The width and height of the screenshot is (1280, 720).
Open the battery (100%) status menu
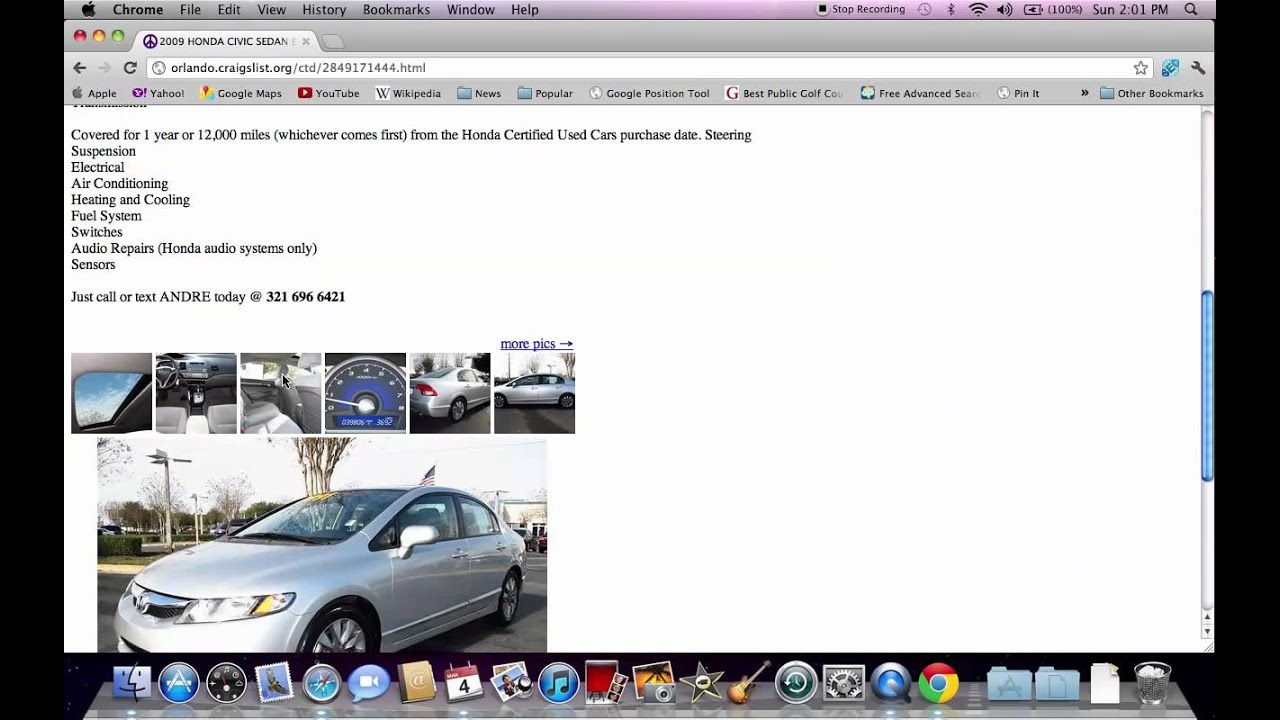1055,9
